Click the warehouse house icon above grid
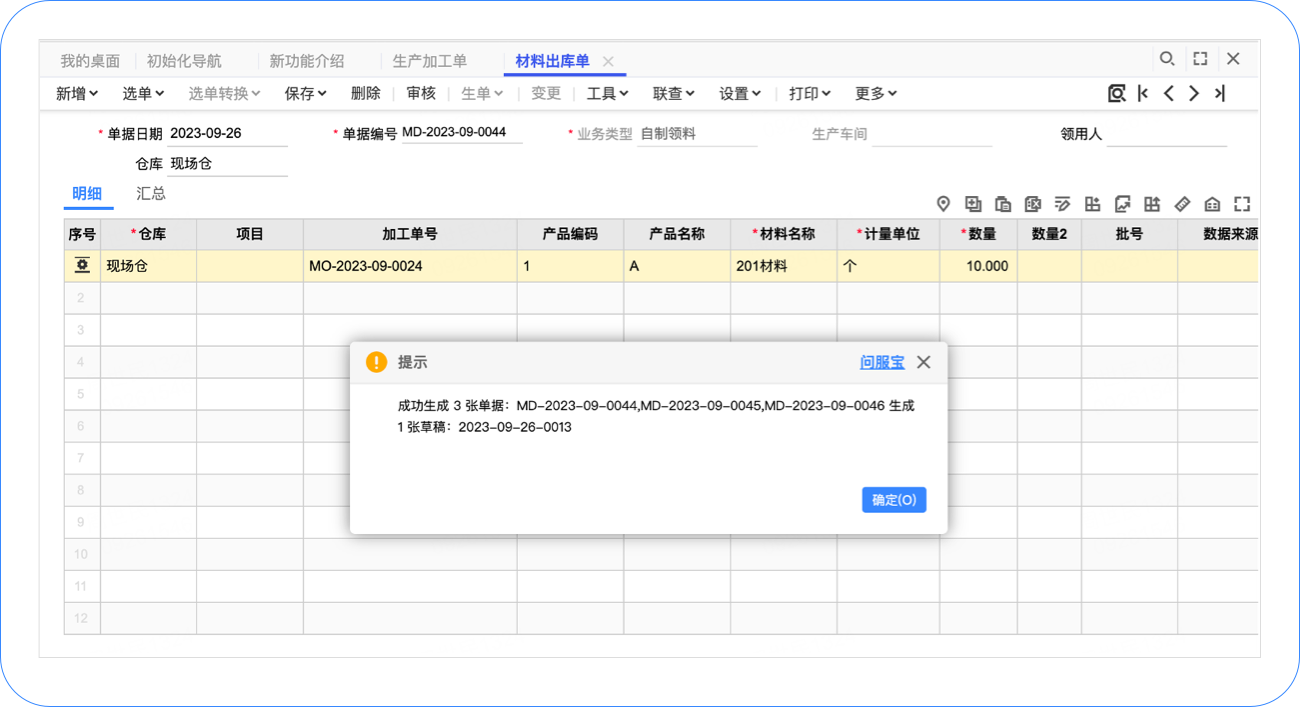This screenshot has height=707, width=1300. pos(1212,204)
